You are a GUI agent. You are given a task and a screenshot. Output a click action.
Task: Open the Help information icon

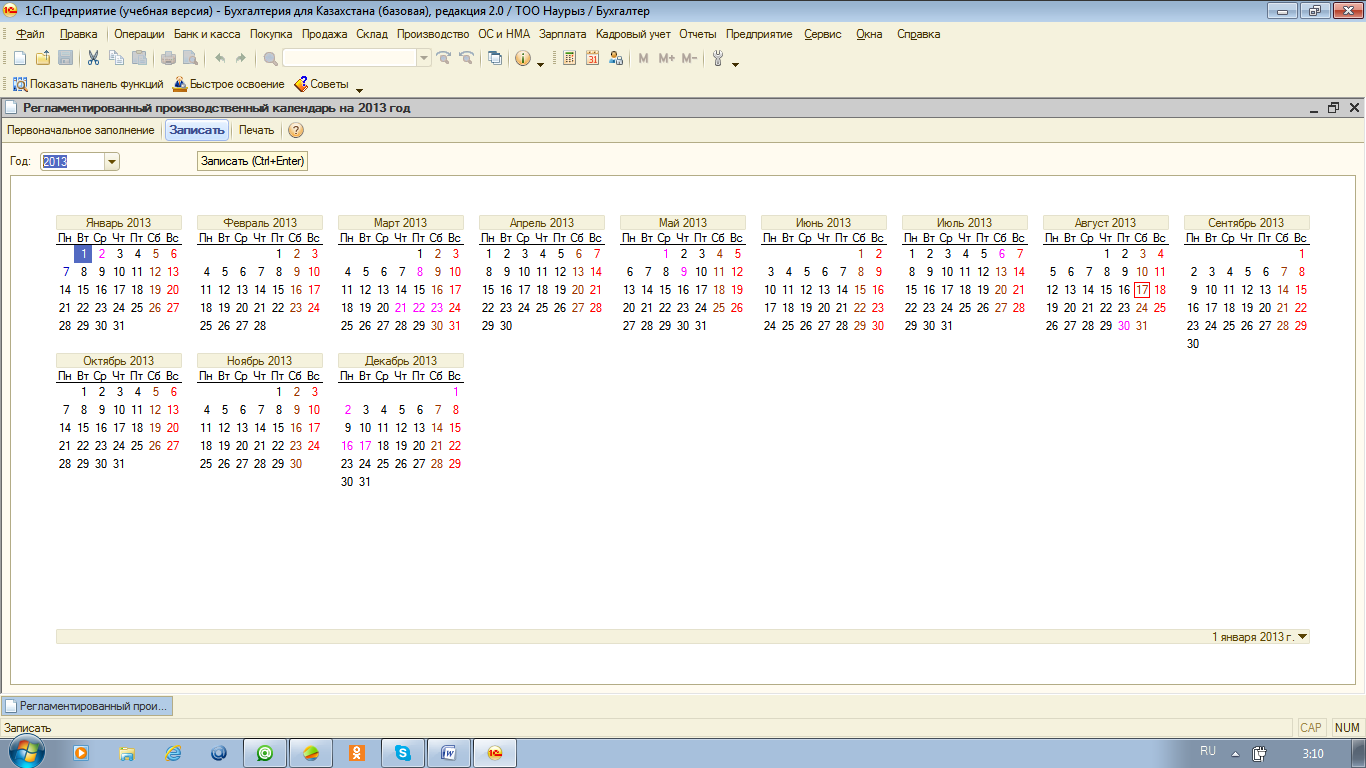pos(523,59)
